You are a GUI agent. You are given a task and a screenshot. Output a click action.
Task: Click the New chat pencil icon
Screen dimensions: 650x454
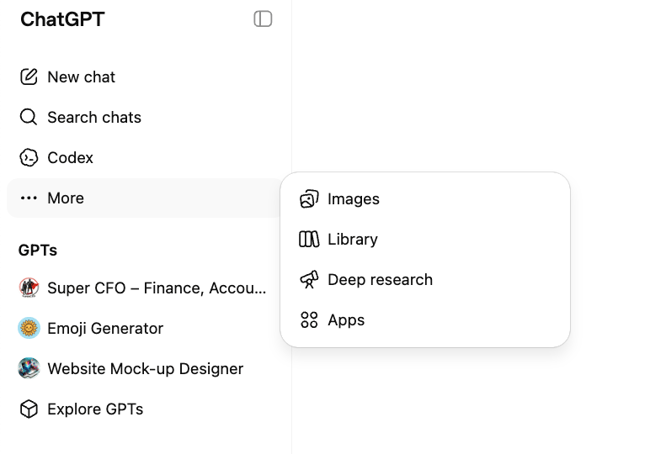(29, 77)
